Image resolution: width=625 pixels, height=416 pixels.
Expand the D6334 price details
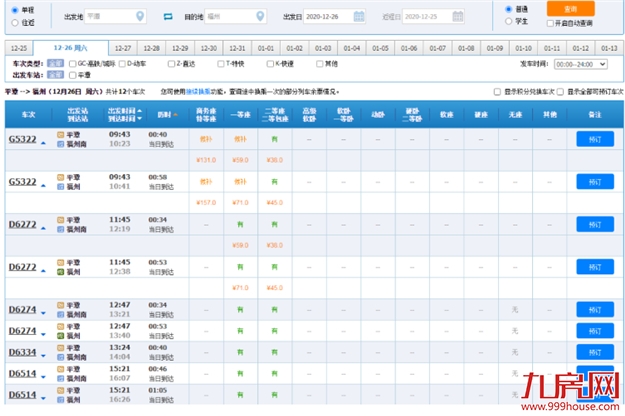click(x=43, y=356)
